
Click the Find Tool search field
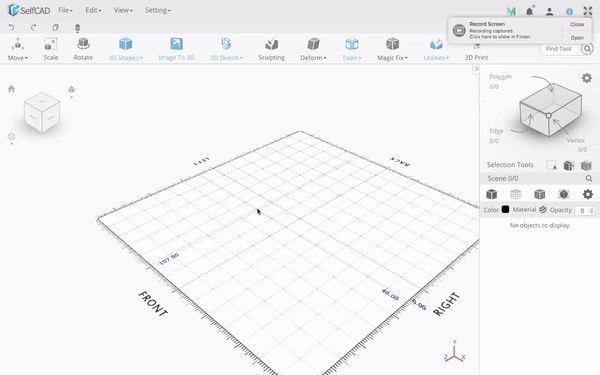tap(559, 49)
